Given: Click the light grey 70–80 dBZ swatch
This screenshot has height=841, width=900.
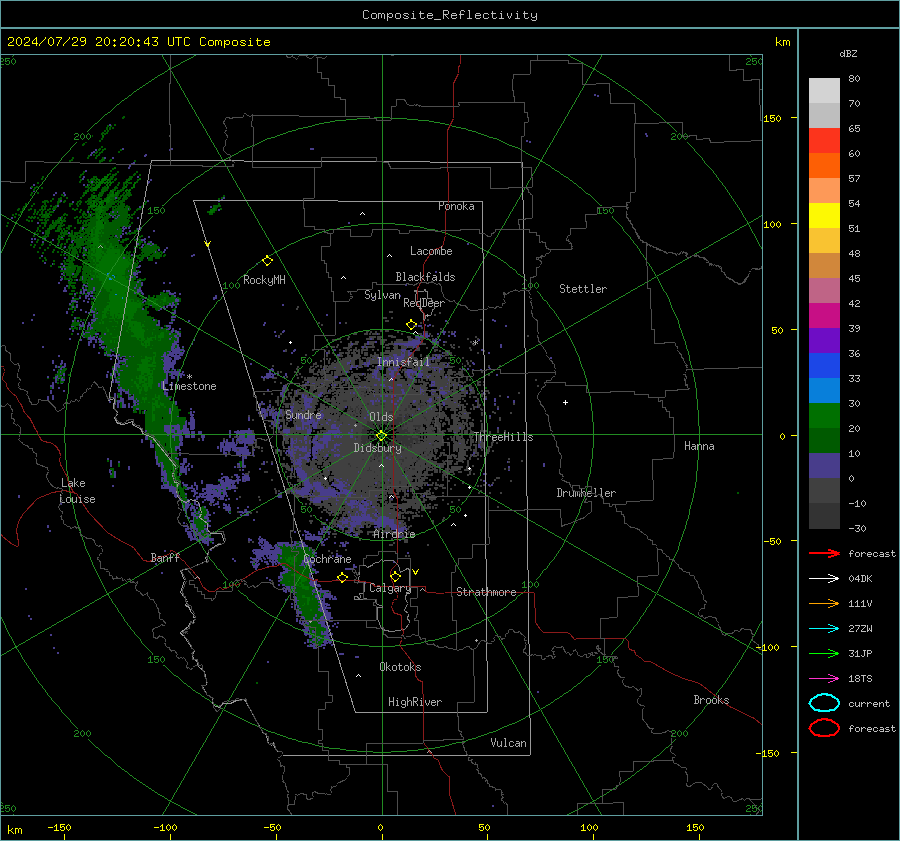Looking at the screenshot, I should pyautogui.click(x=824, y=91).
